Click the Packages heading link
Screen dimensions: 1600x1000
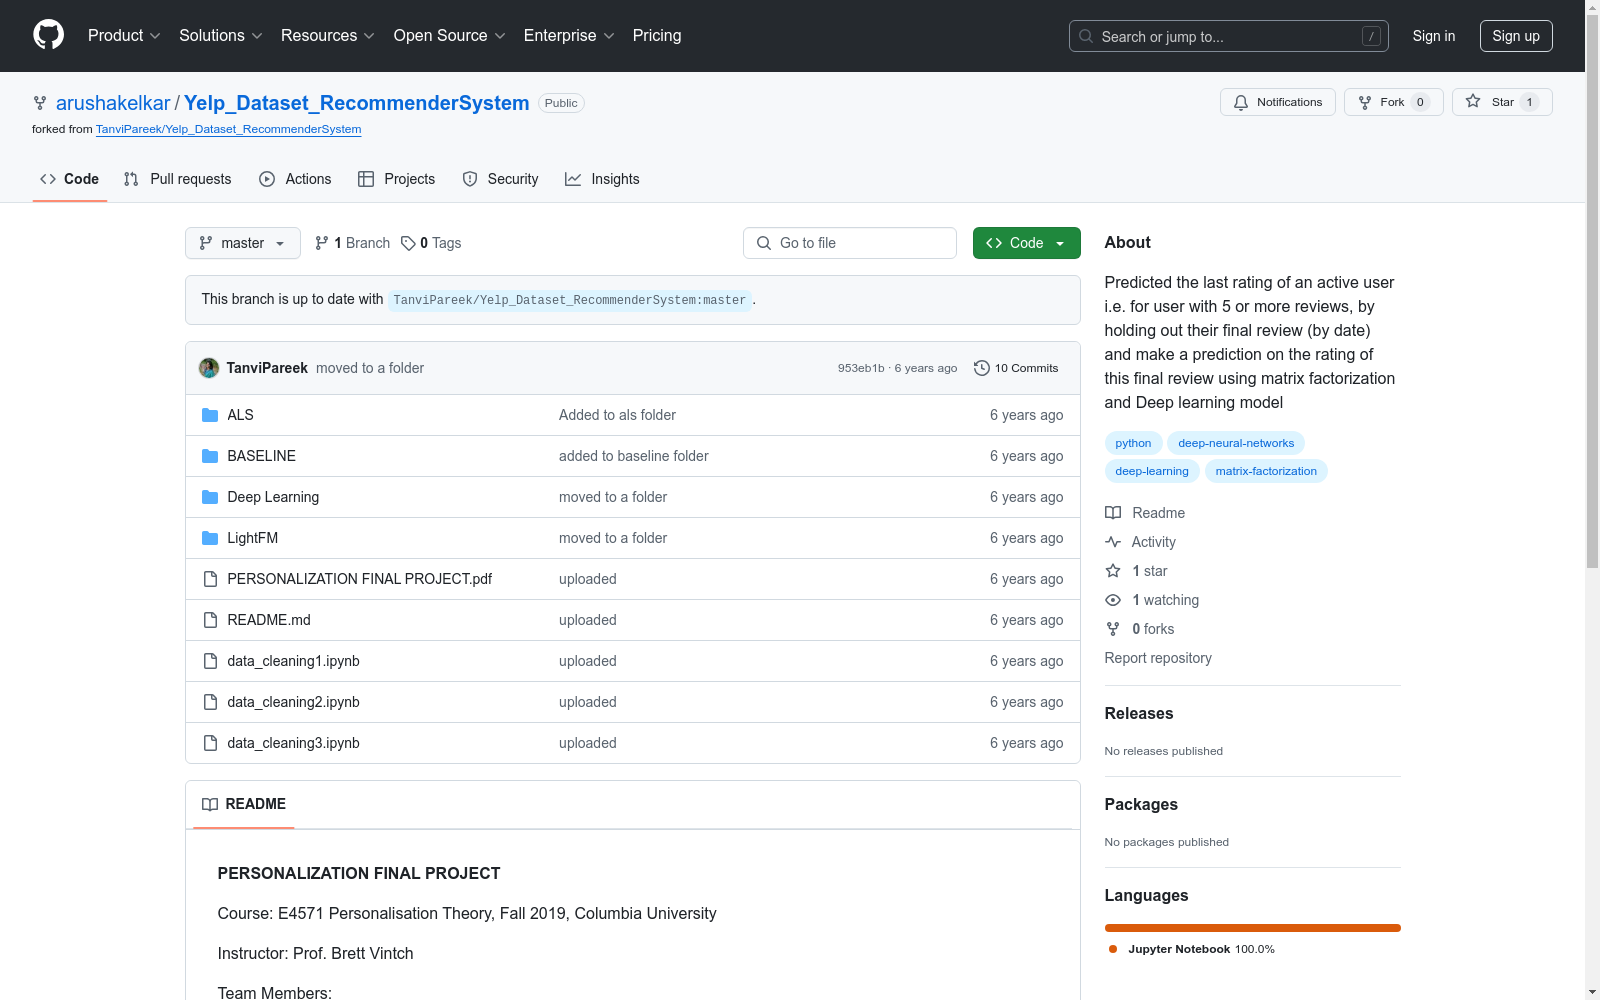pos(1140,804)
